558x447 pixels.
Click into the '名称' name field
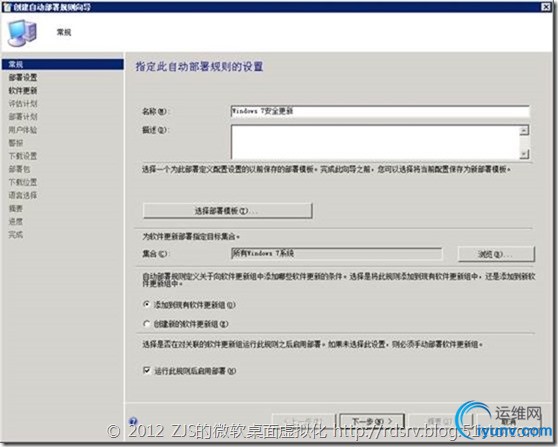click(380, 111)
